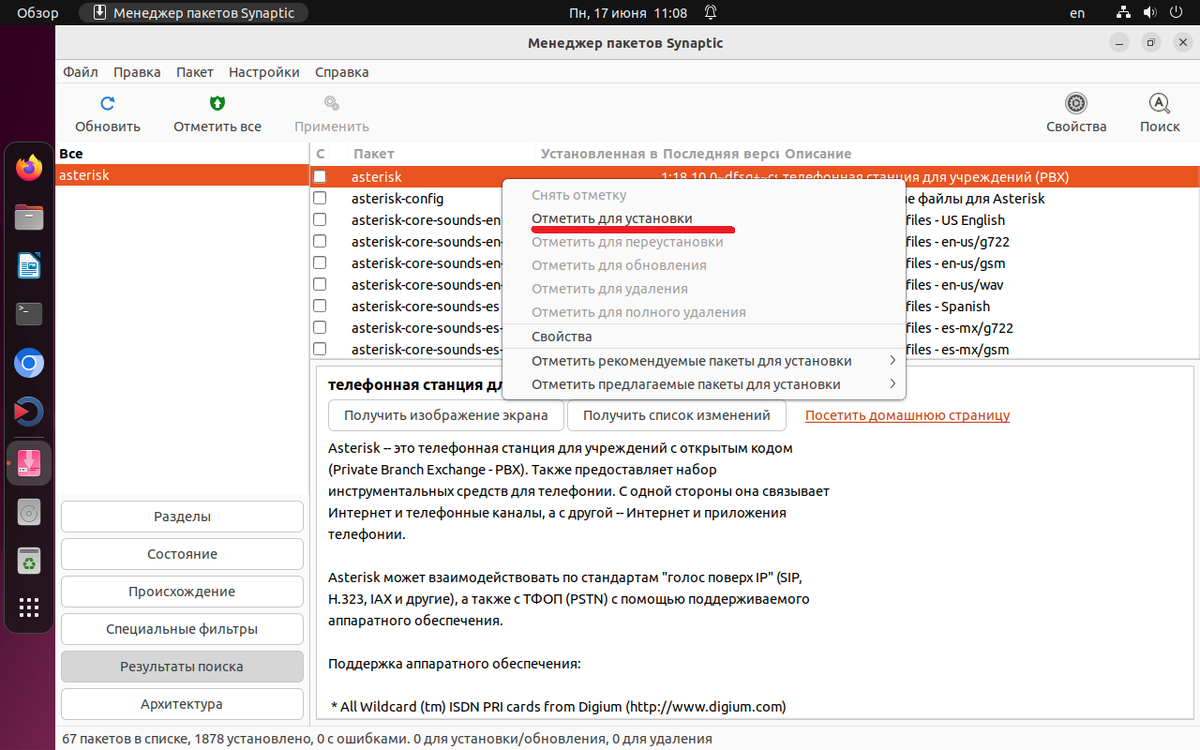The width and height of the screenshot is (1200, 750).
Task: Open the power icon in top bar
Action: click(x=1176, y=13)
